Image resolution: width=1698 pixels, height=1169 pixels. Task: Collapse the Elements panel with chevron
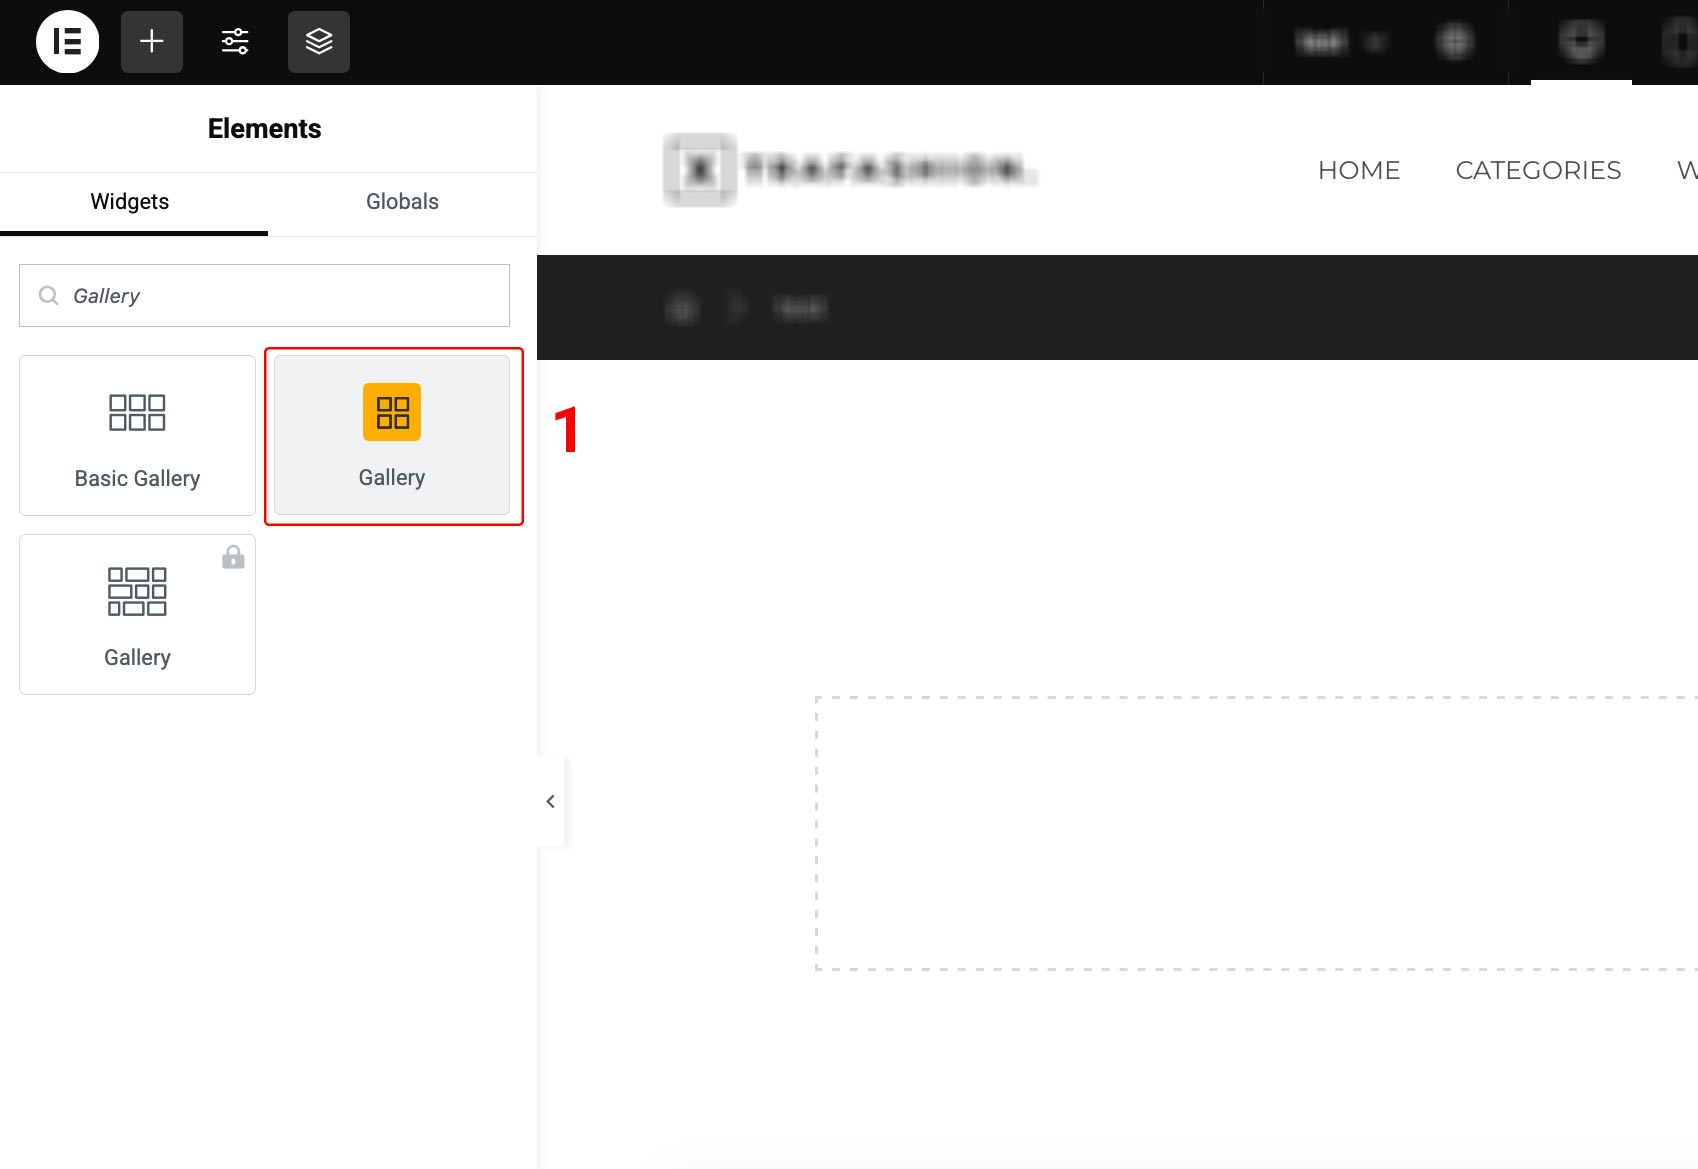point(550,802)
